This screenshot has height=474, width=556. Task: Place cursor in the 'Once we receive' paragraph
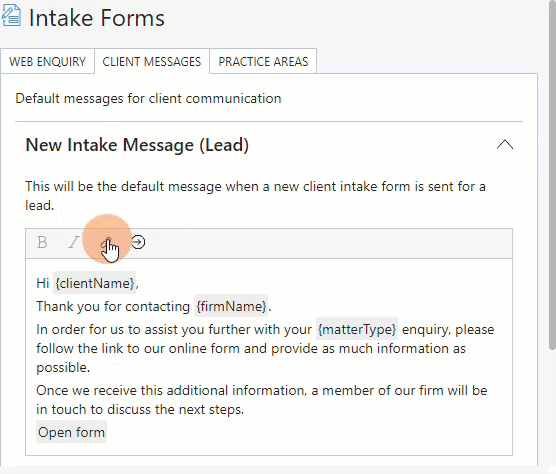click(x=262, y=400)
